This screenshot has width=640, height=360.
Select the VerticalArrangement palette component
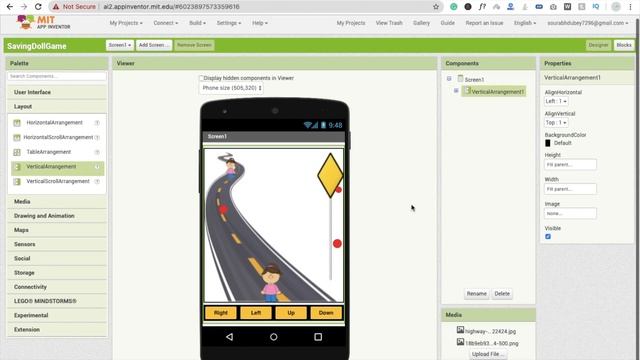click(x=57, y=167)
